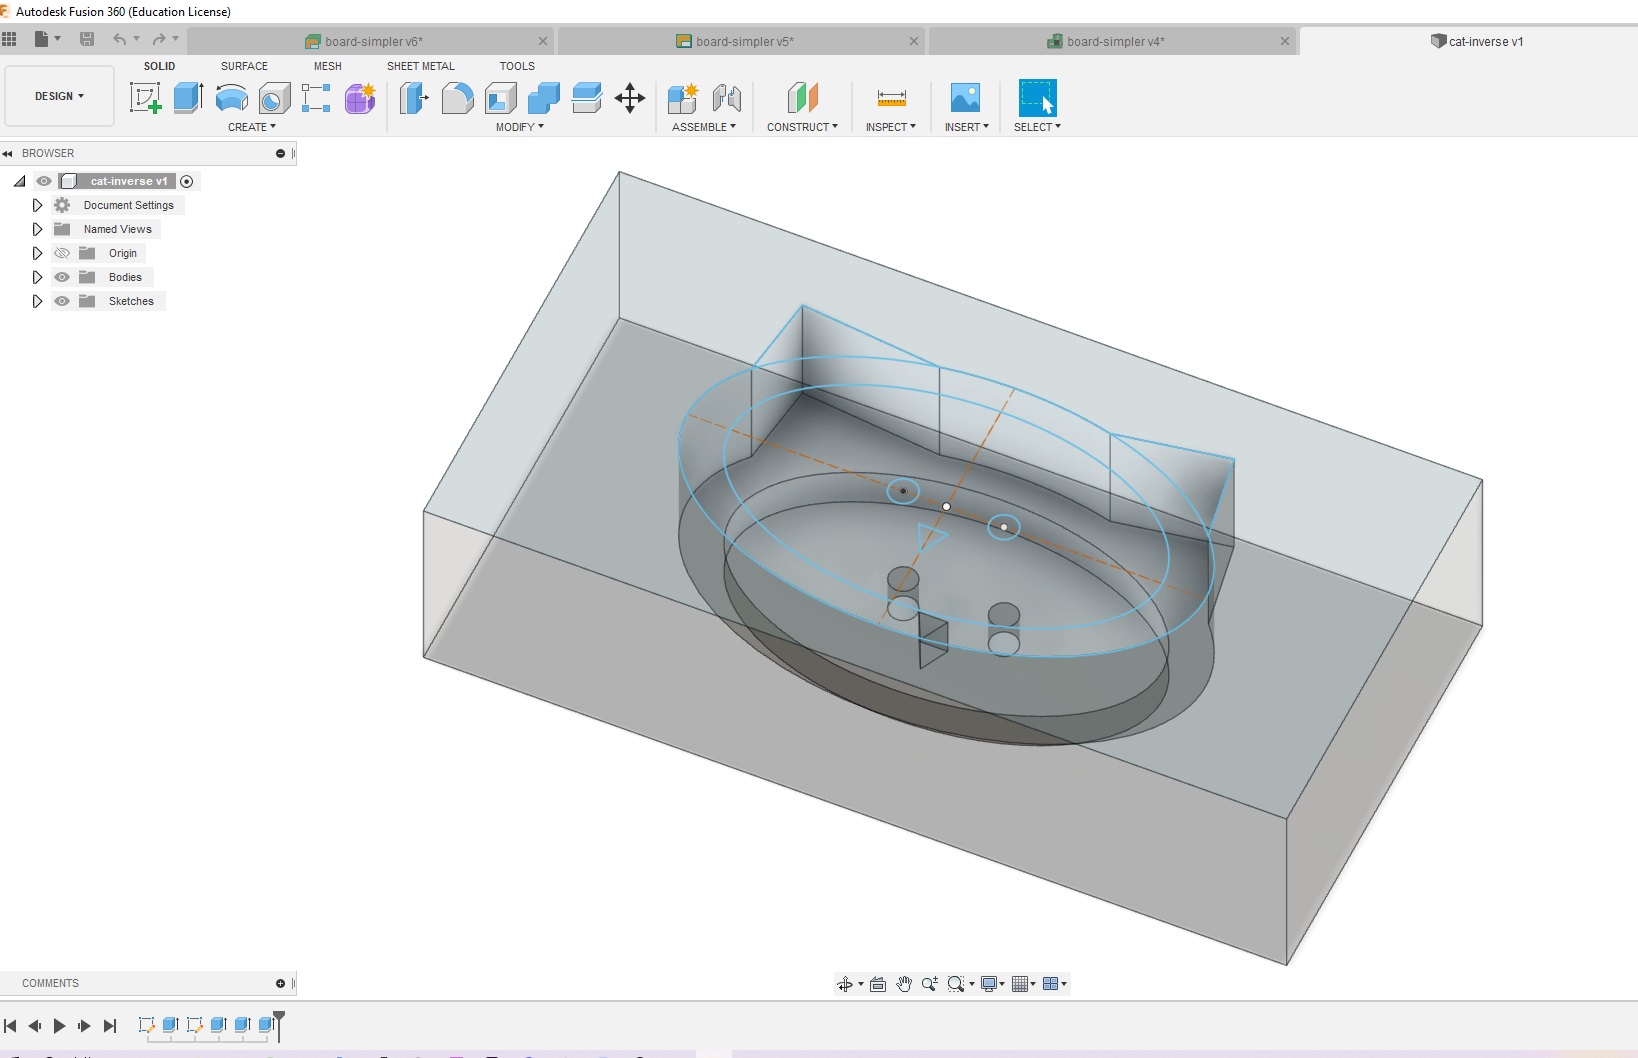Screen dimensions: 1638x1058
Task: Select the Zoom tool
Action: 930,984
